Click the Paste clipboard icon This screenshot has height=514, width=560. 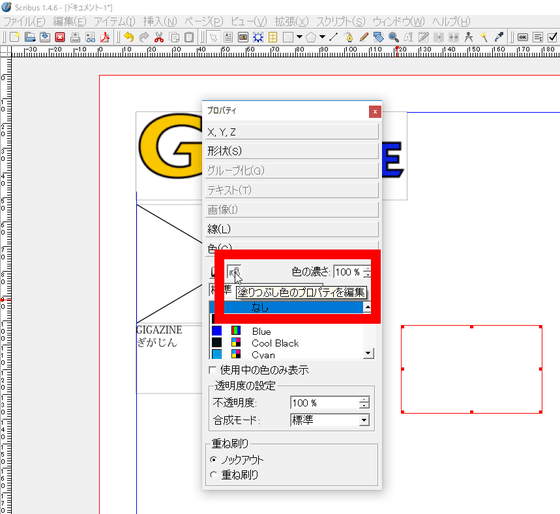pos(189,37)
